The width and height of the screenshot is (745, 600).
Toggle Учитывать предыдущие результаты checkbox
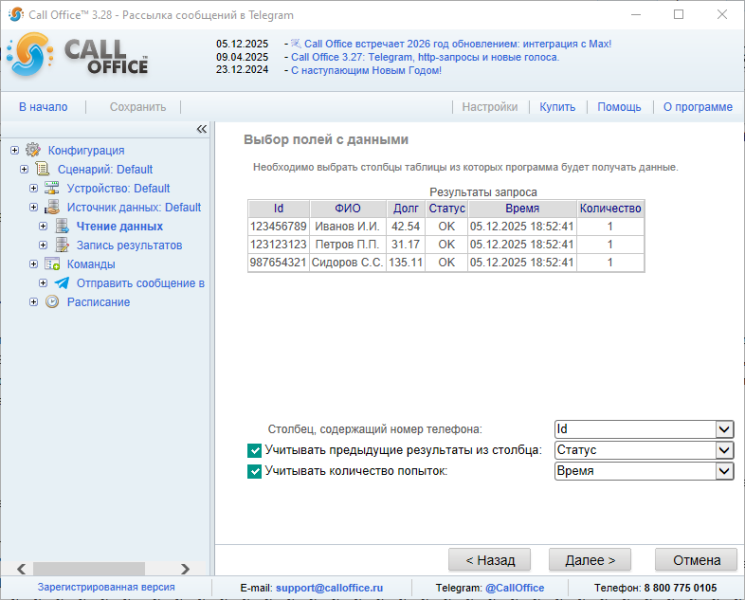pos(254,450)
